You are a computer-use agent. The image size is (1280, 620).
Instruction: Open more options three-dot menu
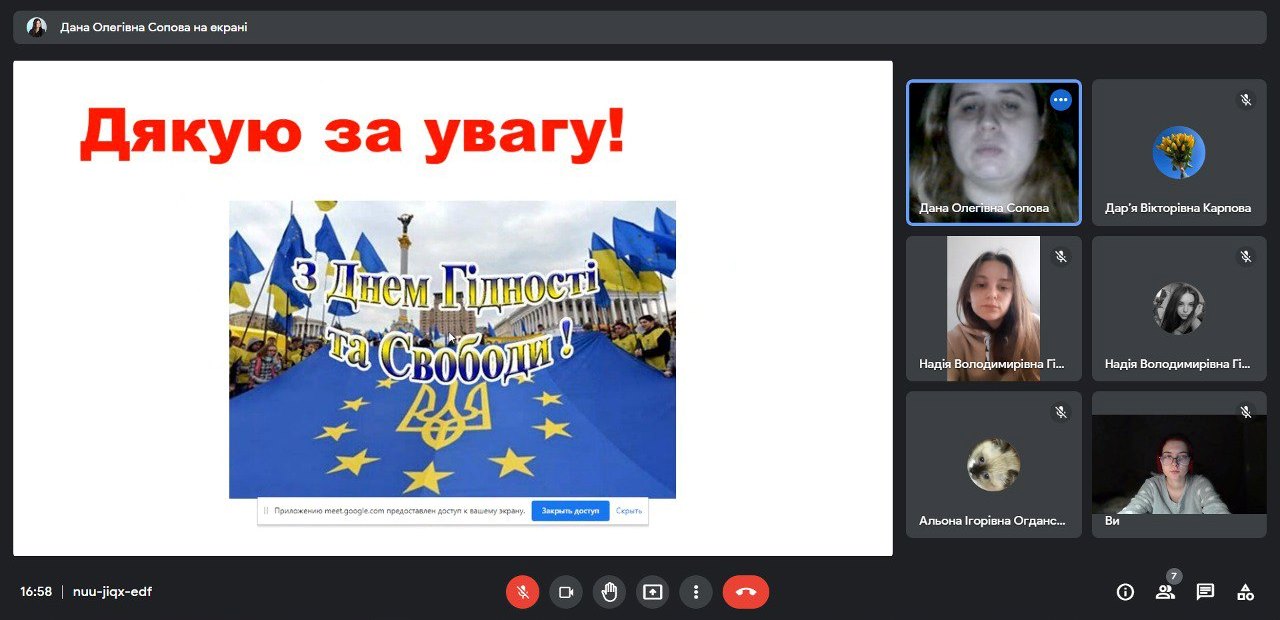pyautogui.click(x=696, y=592)
